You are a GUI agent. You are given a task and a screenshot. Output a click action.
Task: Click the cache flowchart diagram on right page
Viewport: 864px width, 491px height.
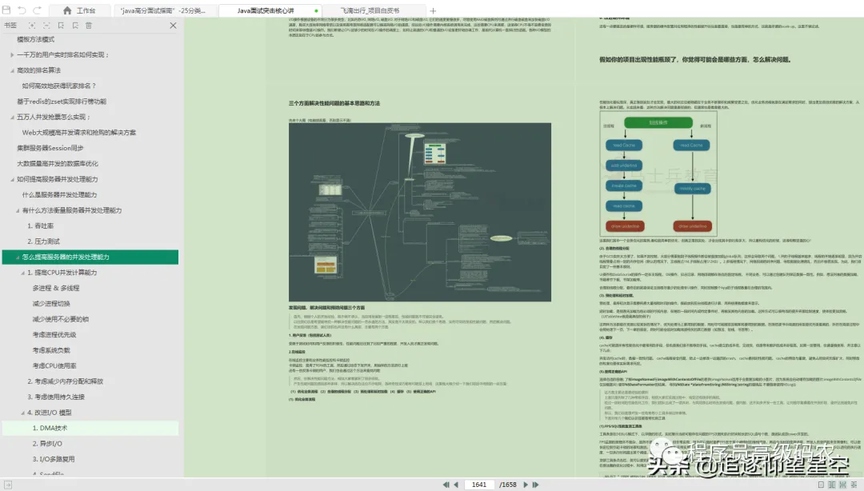658,174
